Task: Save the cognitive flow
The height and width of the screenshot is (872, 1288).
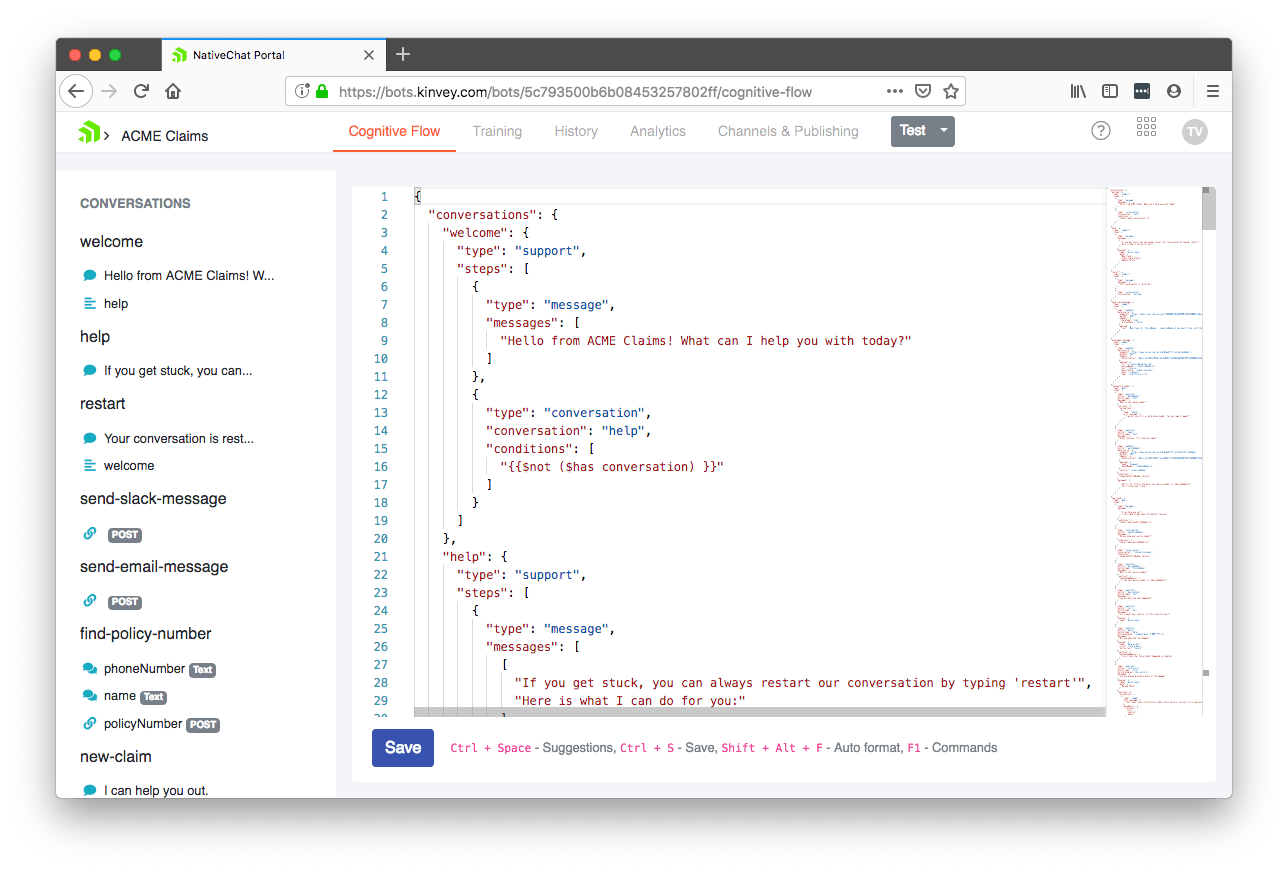Action: click(403, 748)
